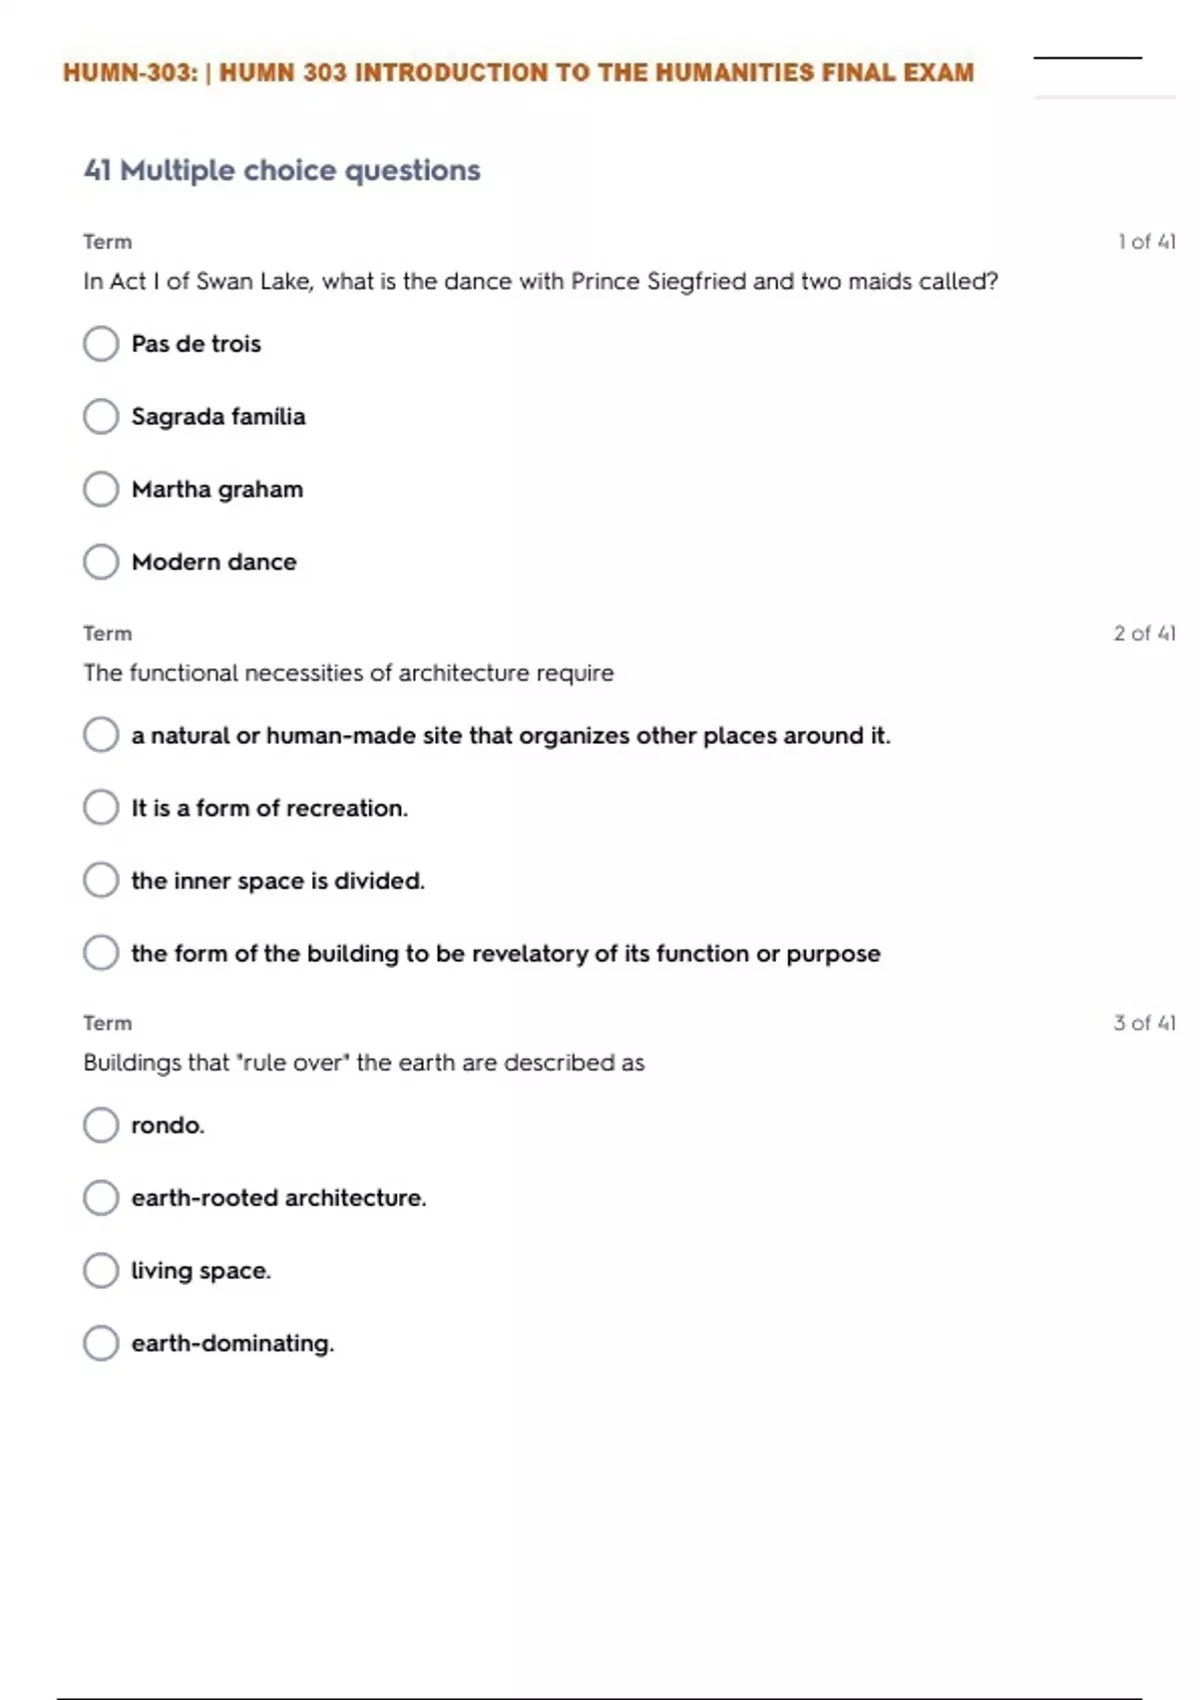Pick the 'living space.' answer
Screen dimensions: 1200x1700
(101, 1271)
